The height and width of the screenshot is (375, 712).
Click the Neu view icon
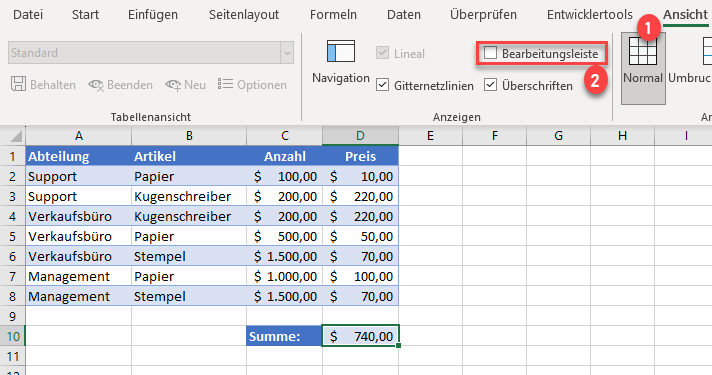(x=173, y=85)
